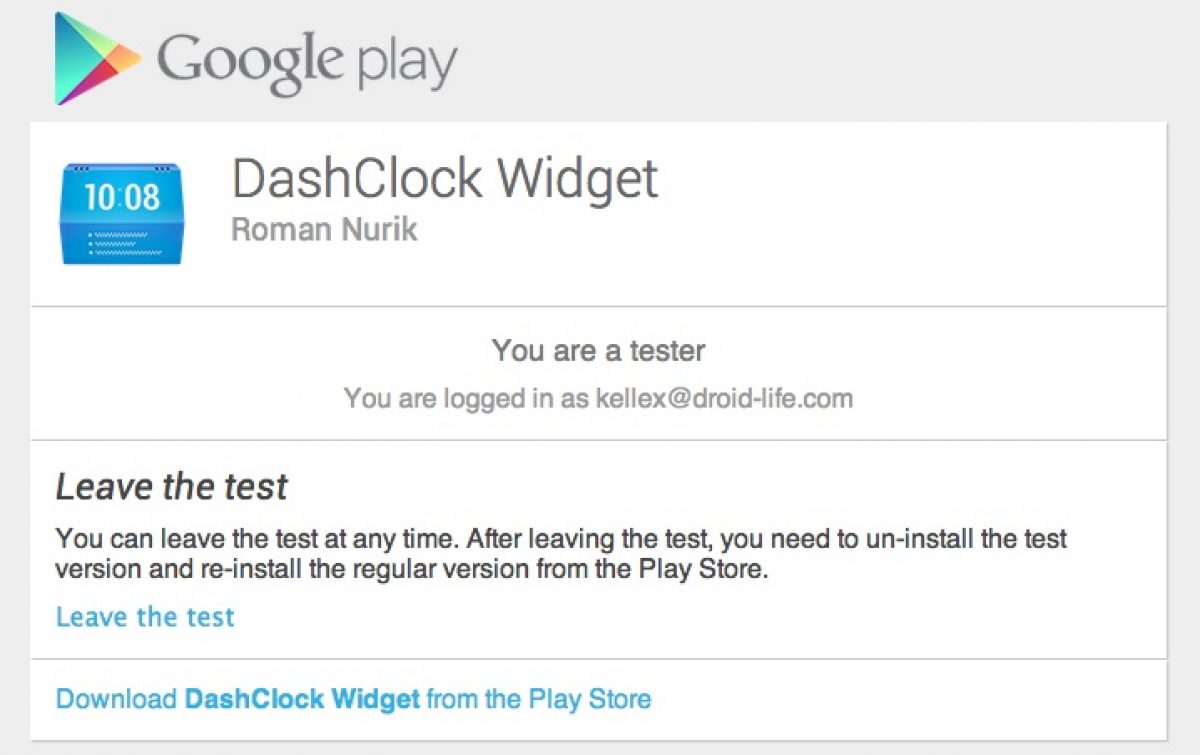Viewport: 1200px width, 755px height.
Task: Click the "You are a tester" status text
Action: tap(598, 350)
